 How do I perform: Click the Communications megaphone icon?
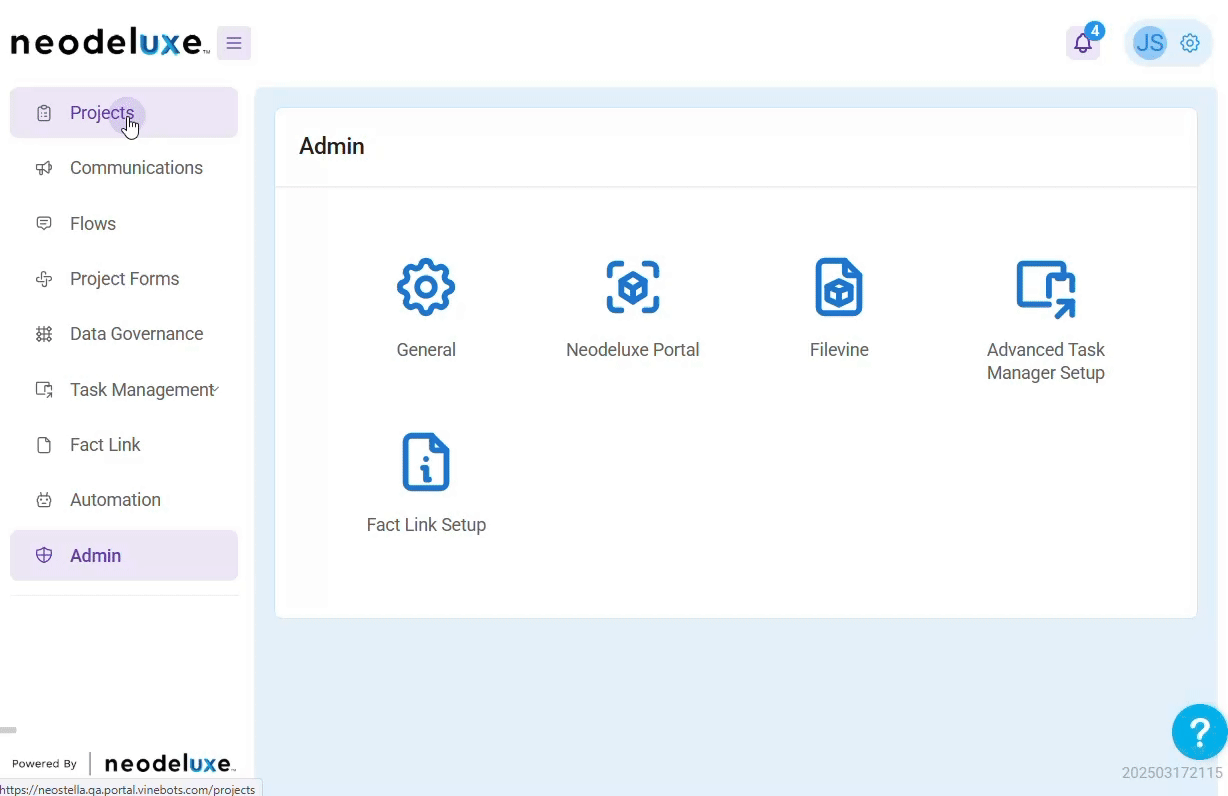(44, 168)
